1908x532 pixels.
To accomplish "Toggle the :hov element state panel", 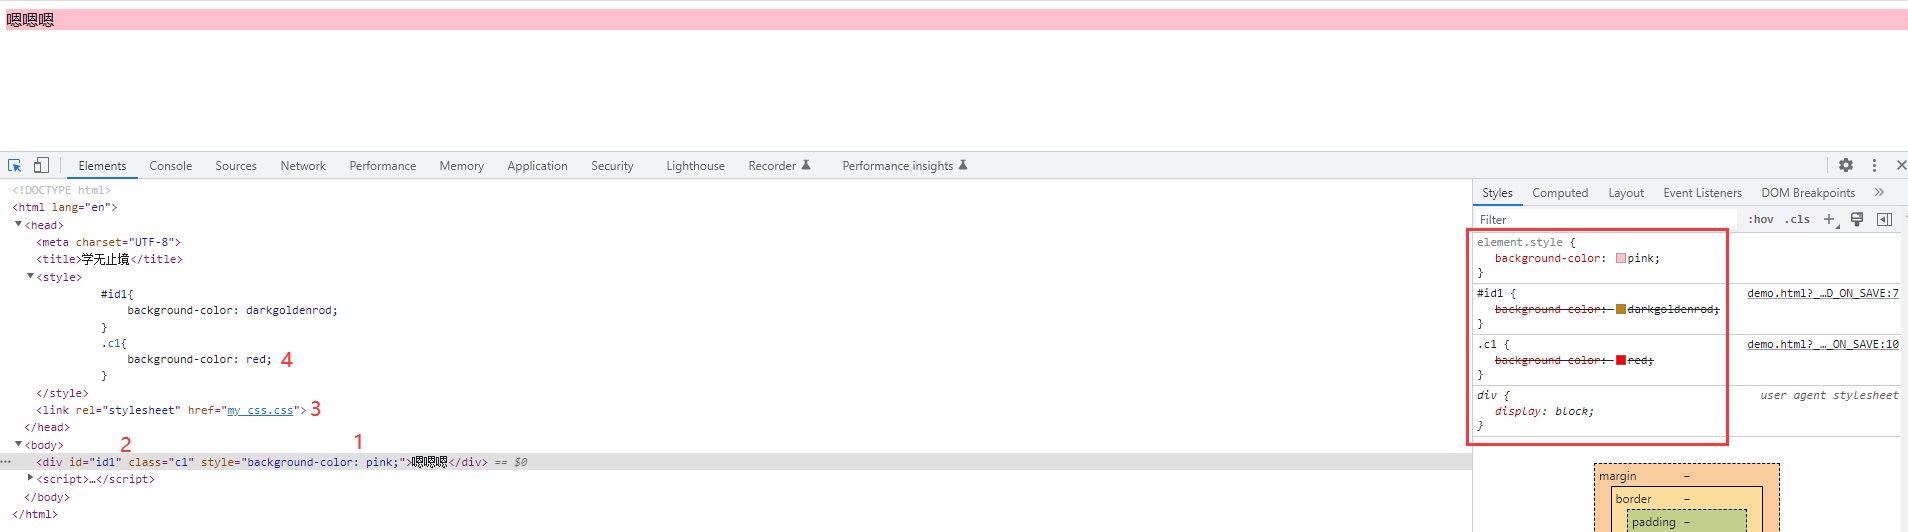I will [x=1761, y=220].
